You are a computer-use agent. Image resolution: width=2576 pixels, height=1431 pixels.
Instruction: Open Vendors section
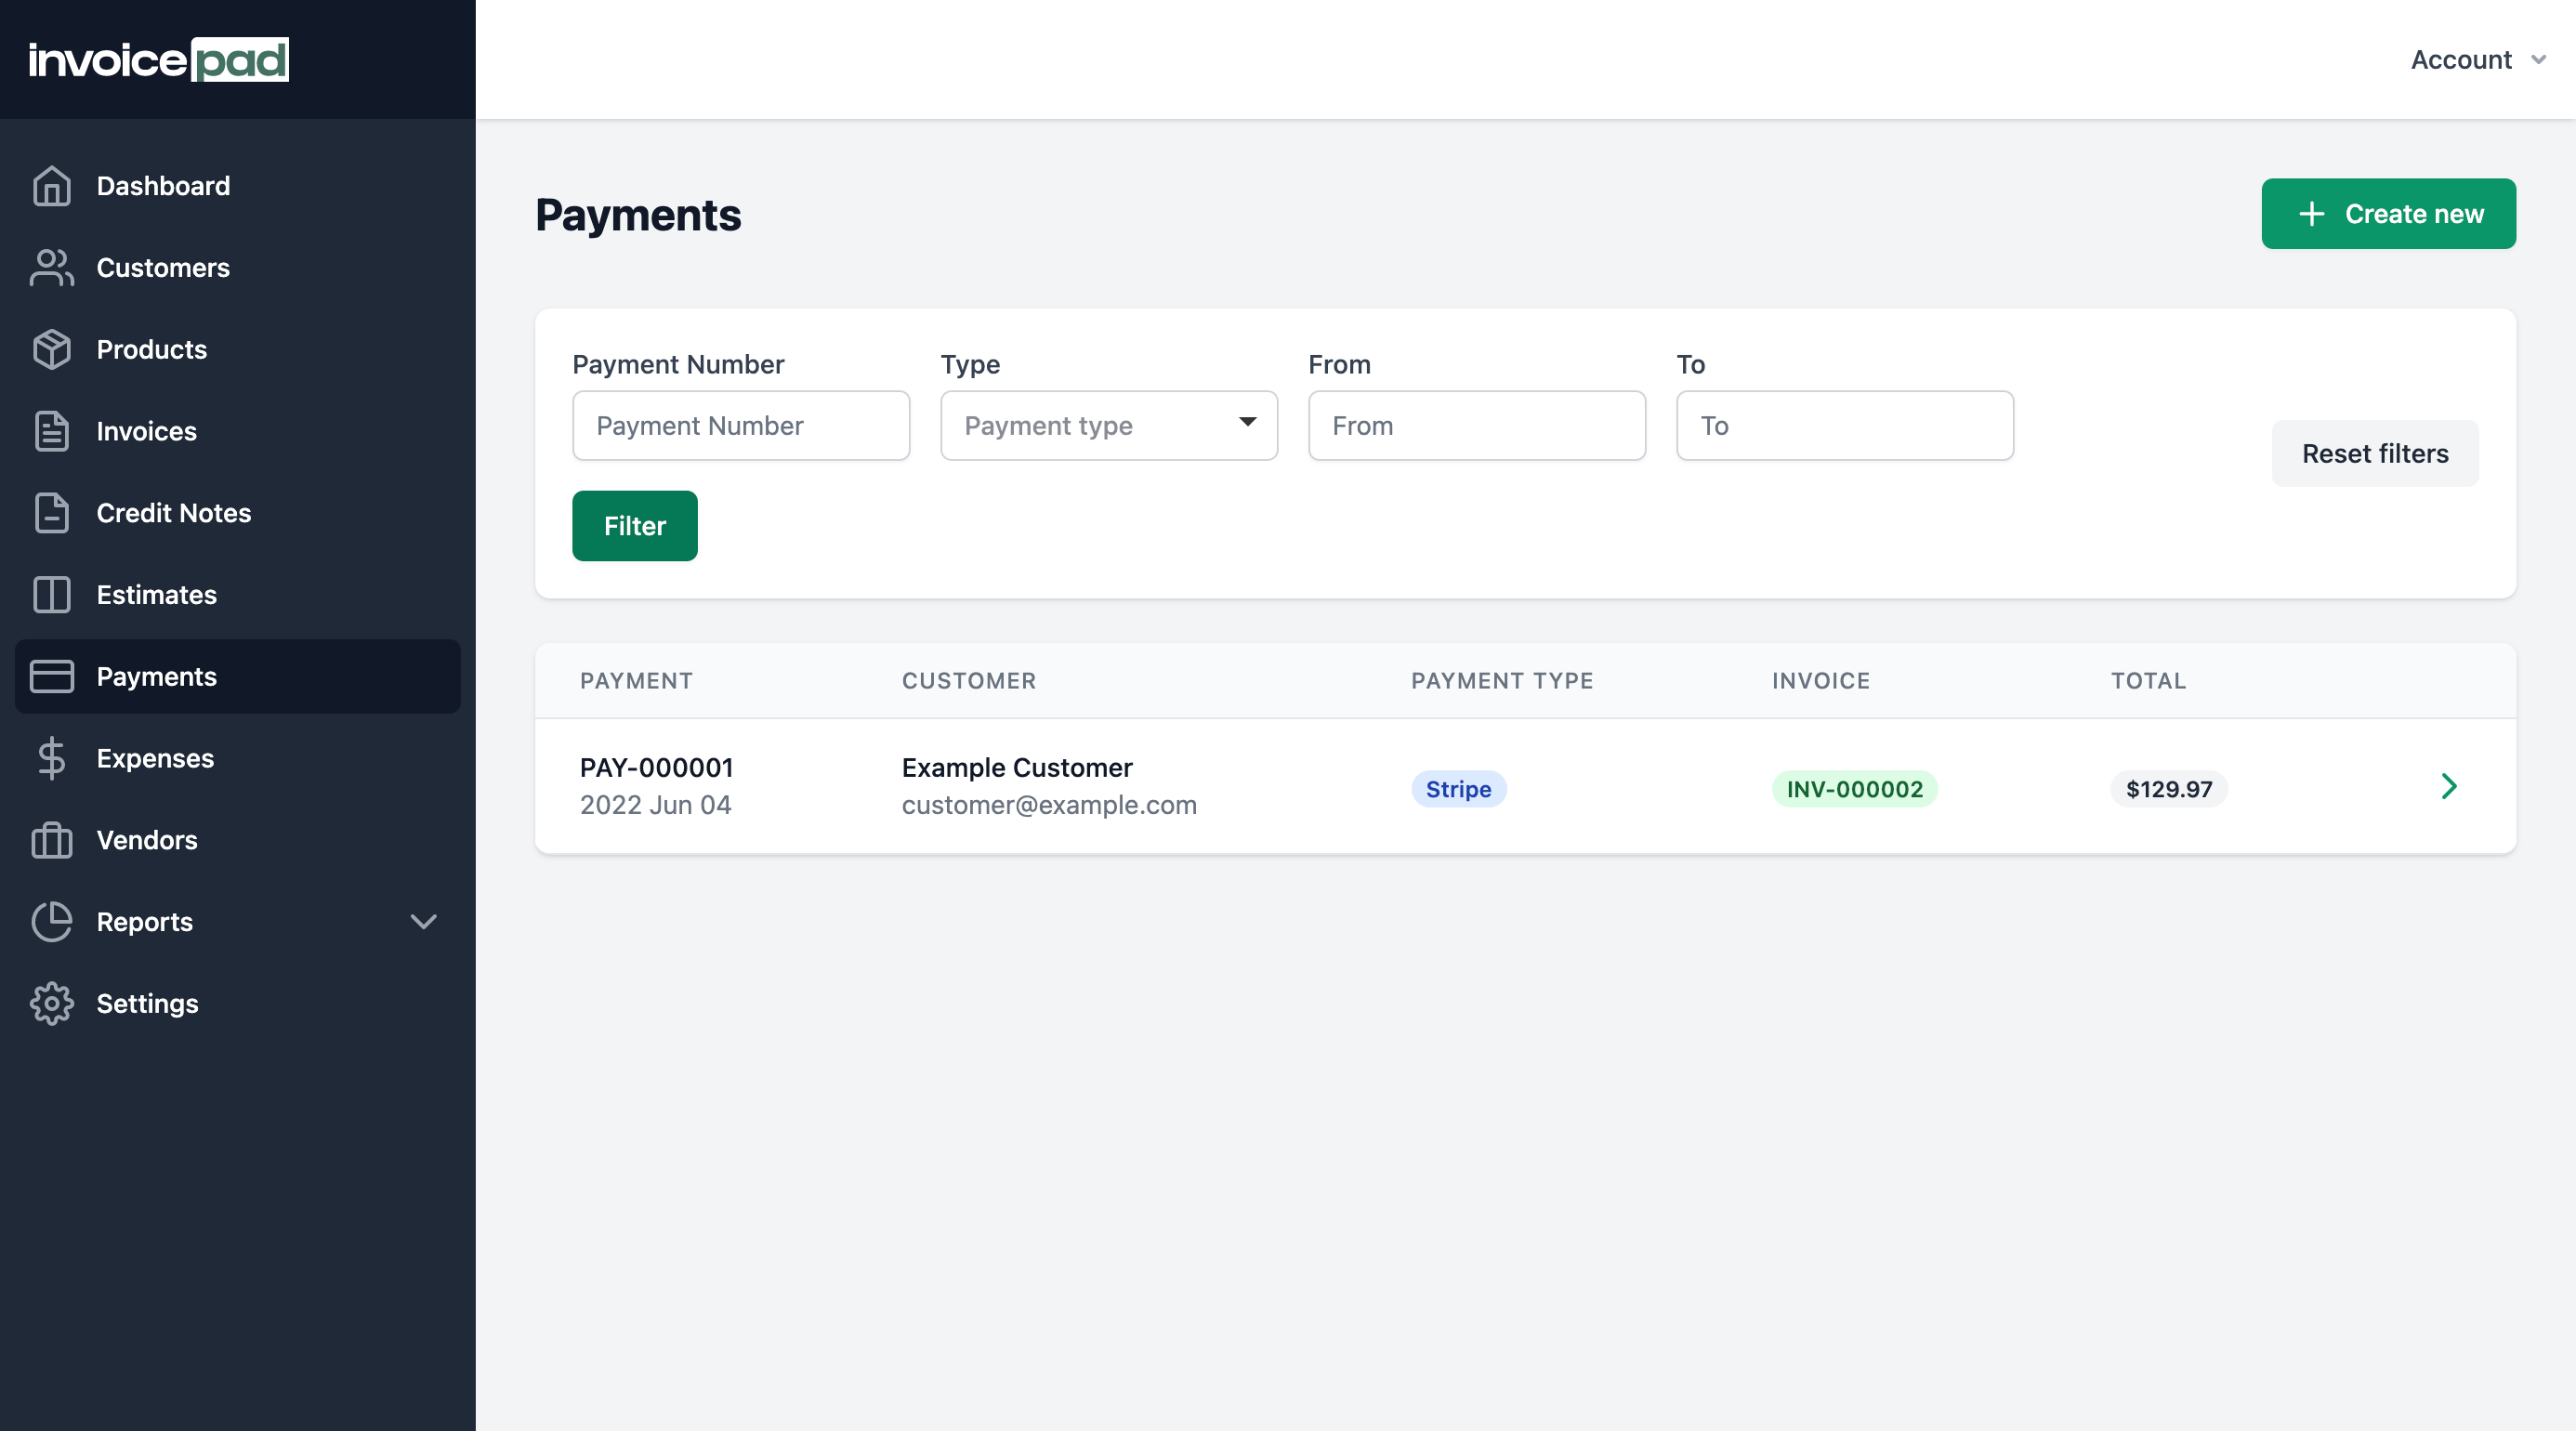(238, 840)
